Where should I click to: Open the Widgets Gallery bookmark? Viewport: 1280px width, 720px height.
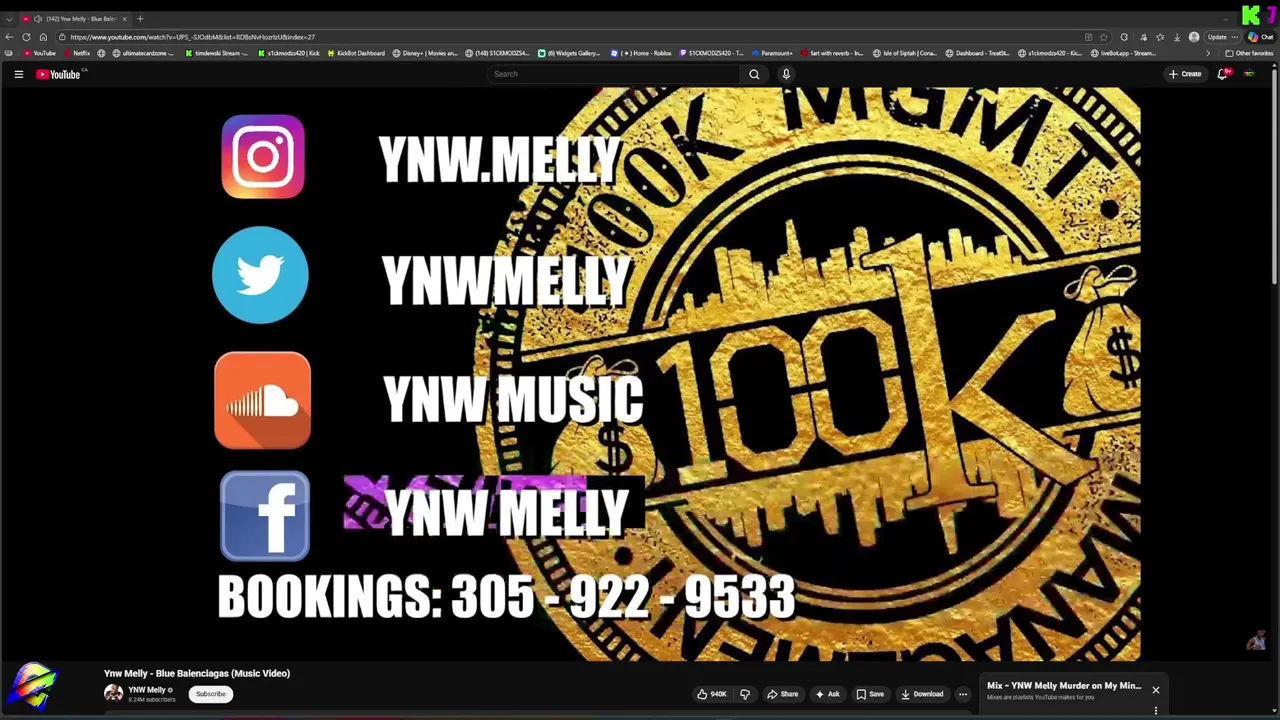pos(569,53)
